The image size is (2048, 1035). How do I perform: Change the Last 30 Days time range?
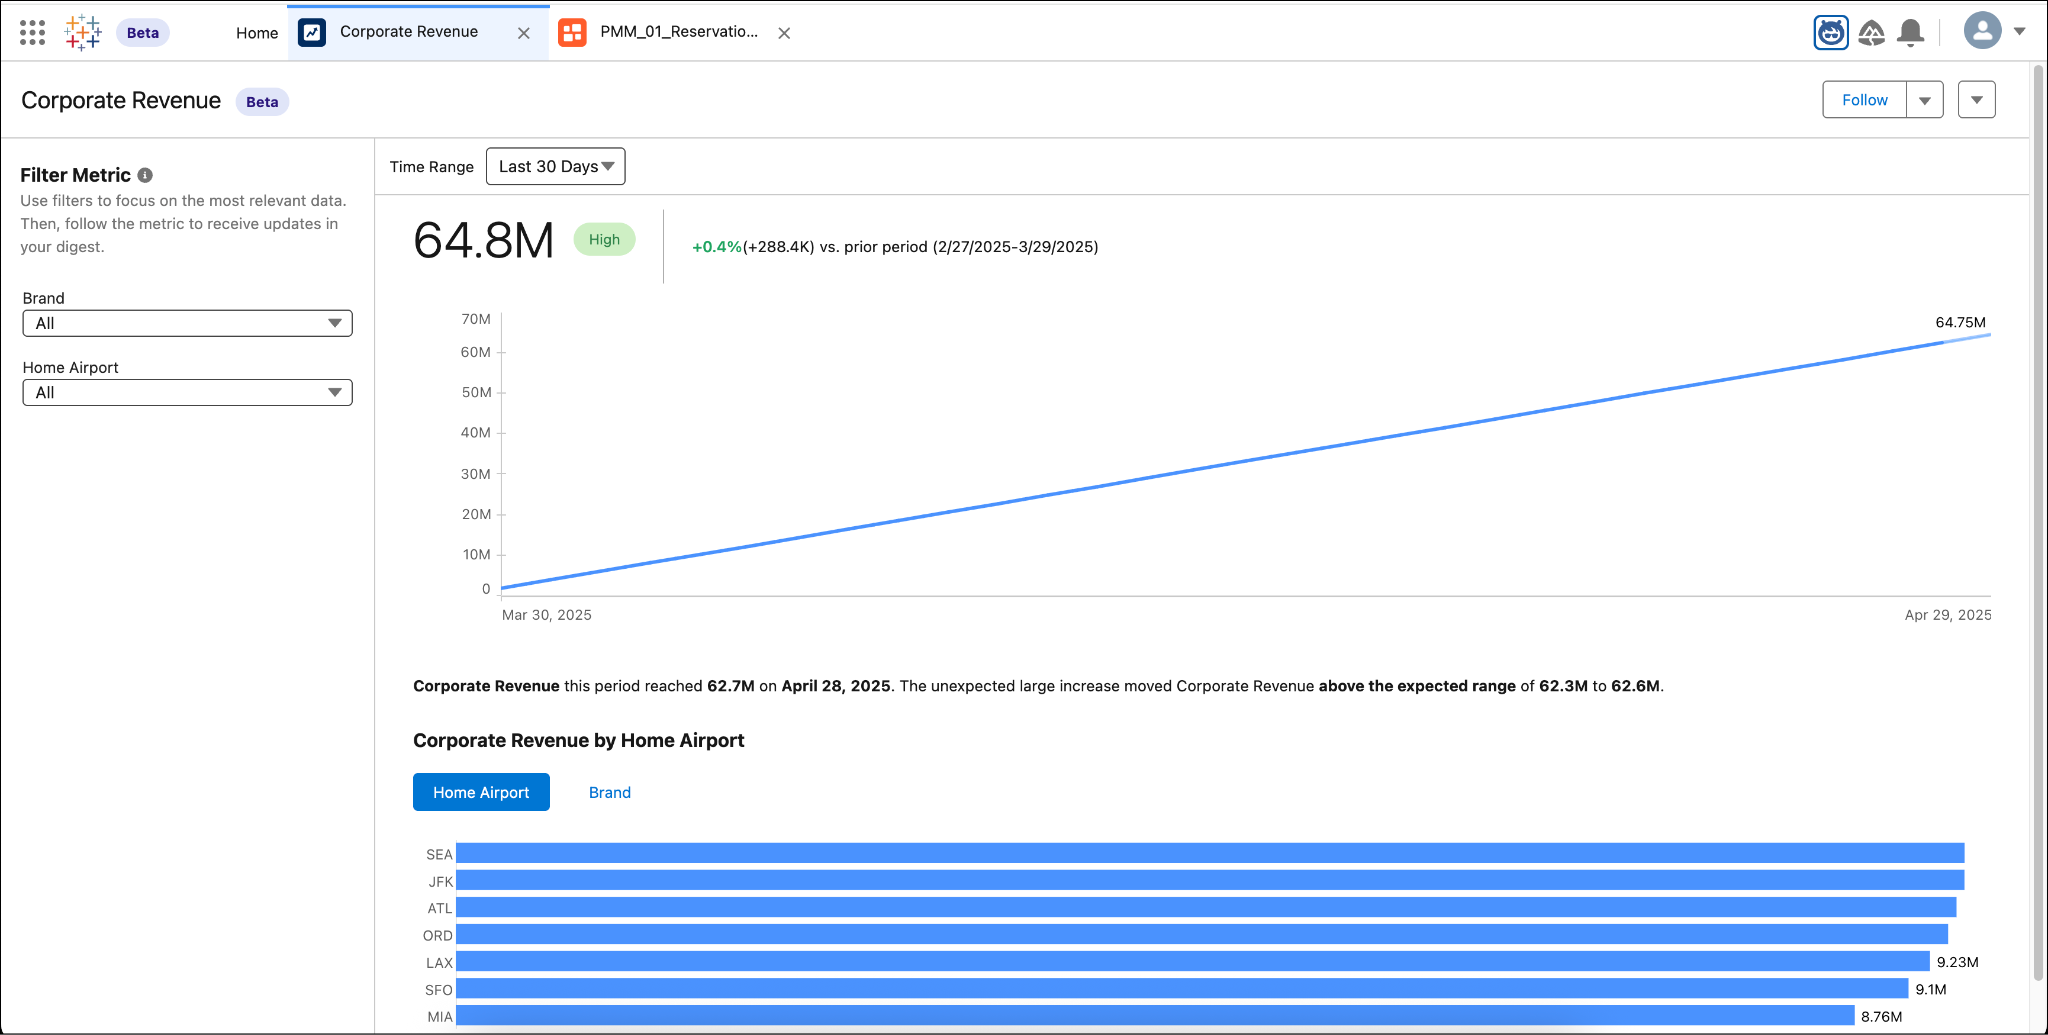click(556, 166)
